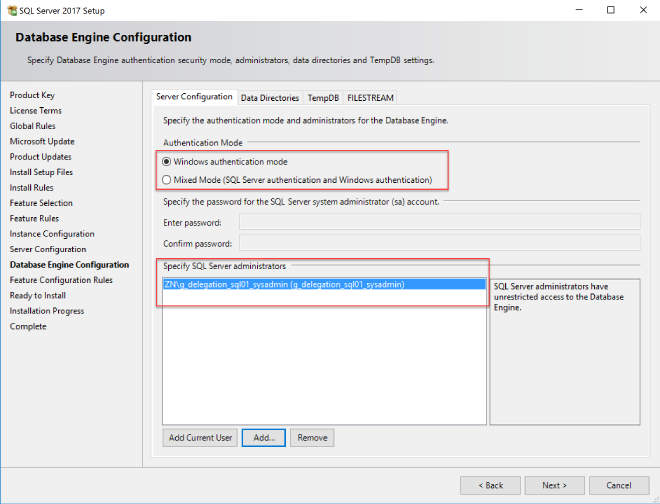Cancel the SQL Server setup
Image resolution: width=660 pixels, height=504 pixels.
click(x=619, y=485)
